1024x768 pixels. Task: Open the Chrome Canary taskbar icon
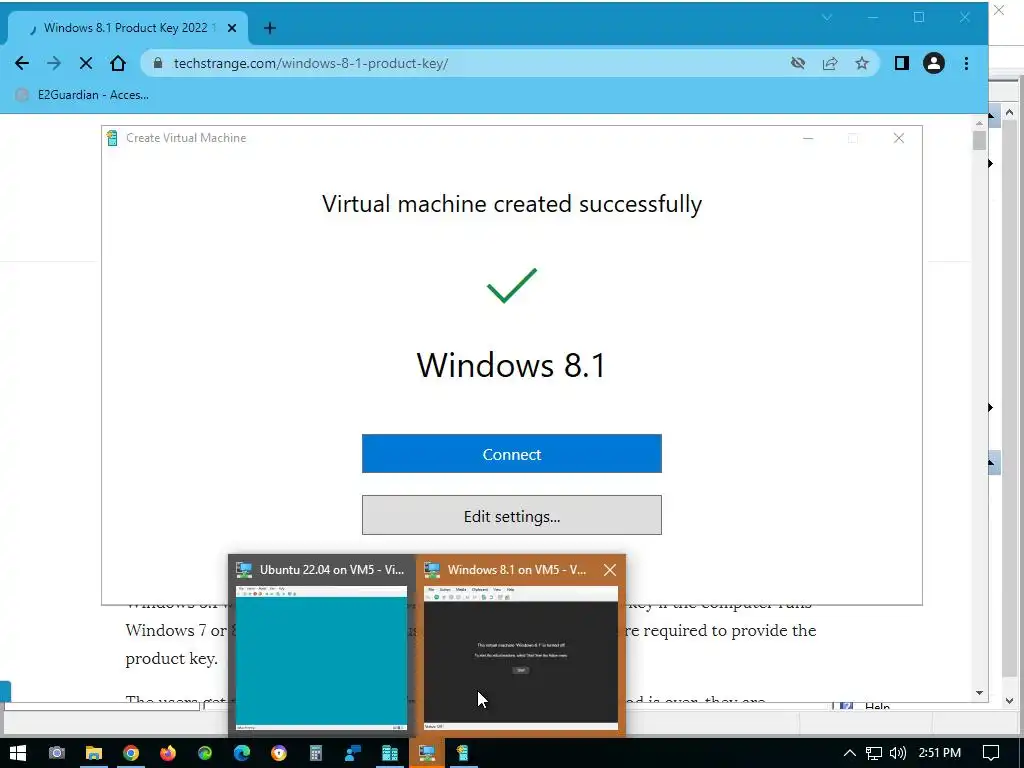tap(279, 753)
